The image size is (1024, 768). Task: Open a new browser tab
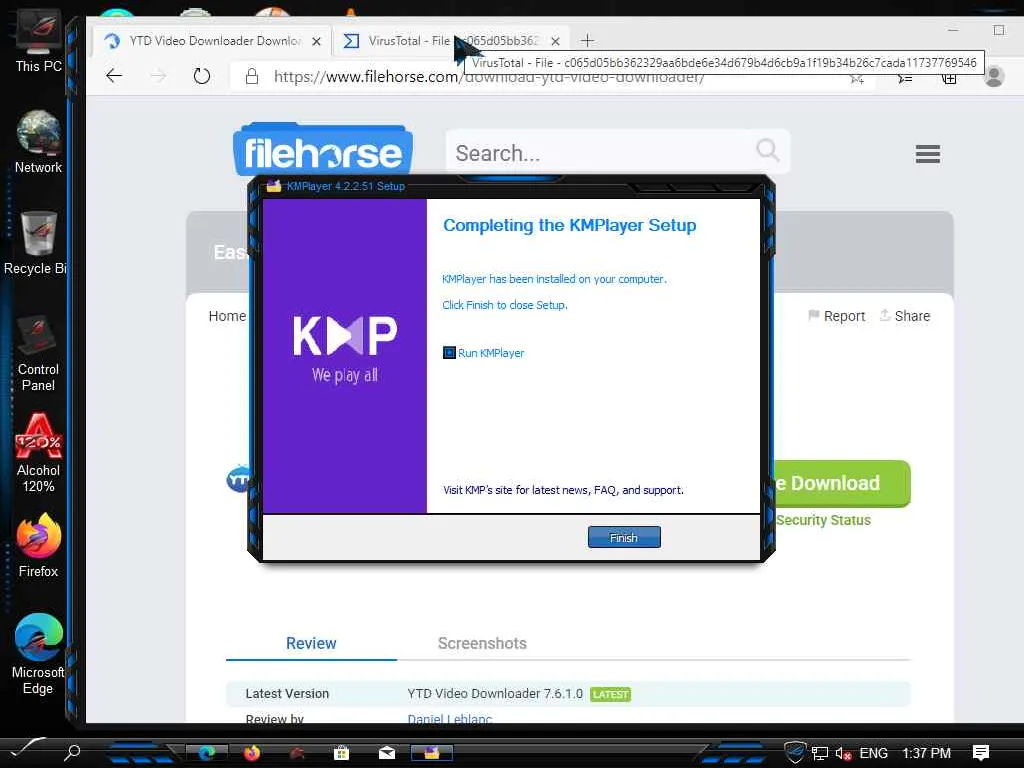587,41
